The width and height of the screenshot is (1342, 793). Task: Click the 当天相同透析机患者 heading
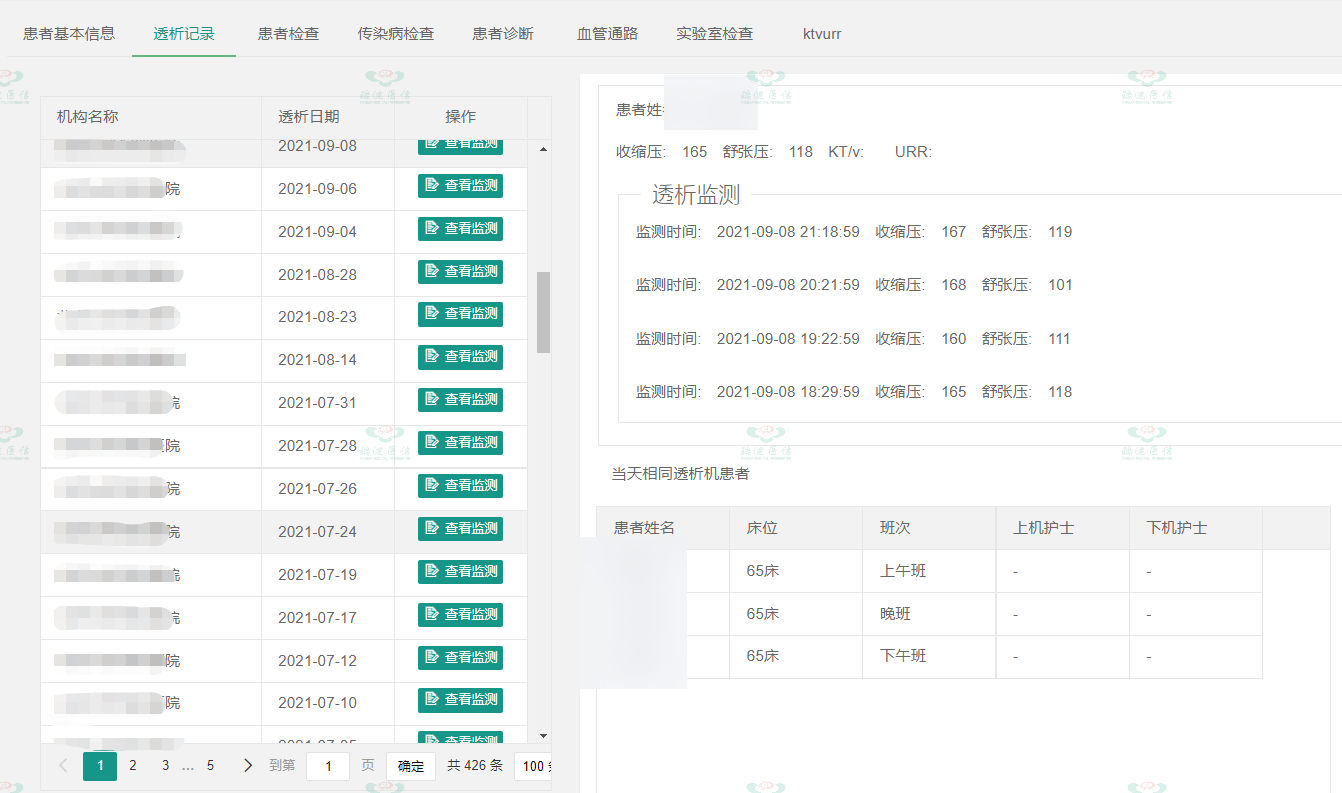680,474
